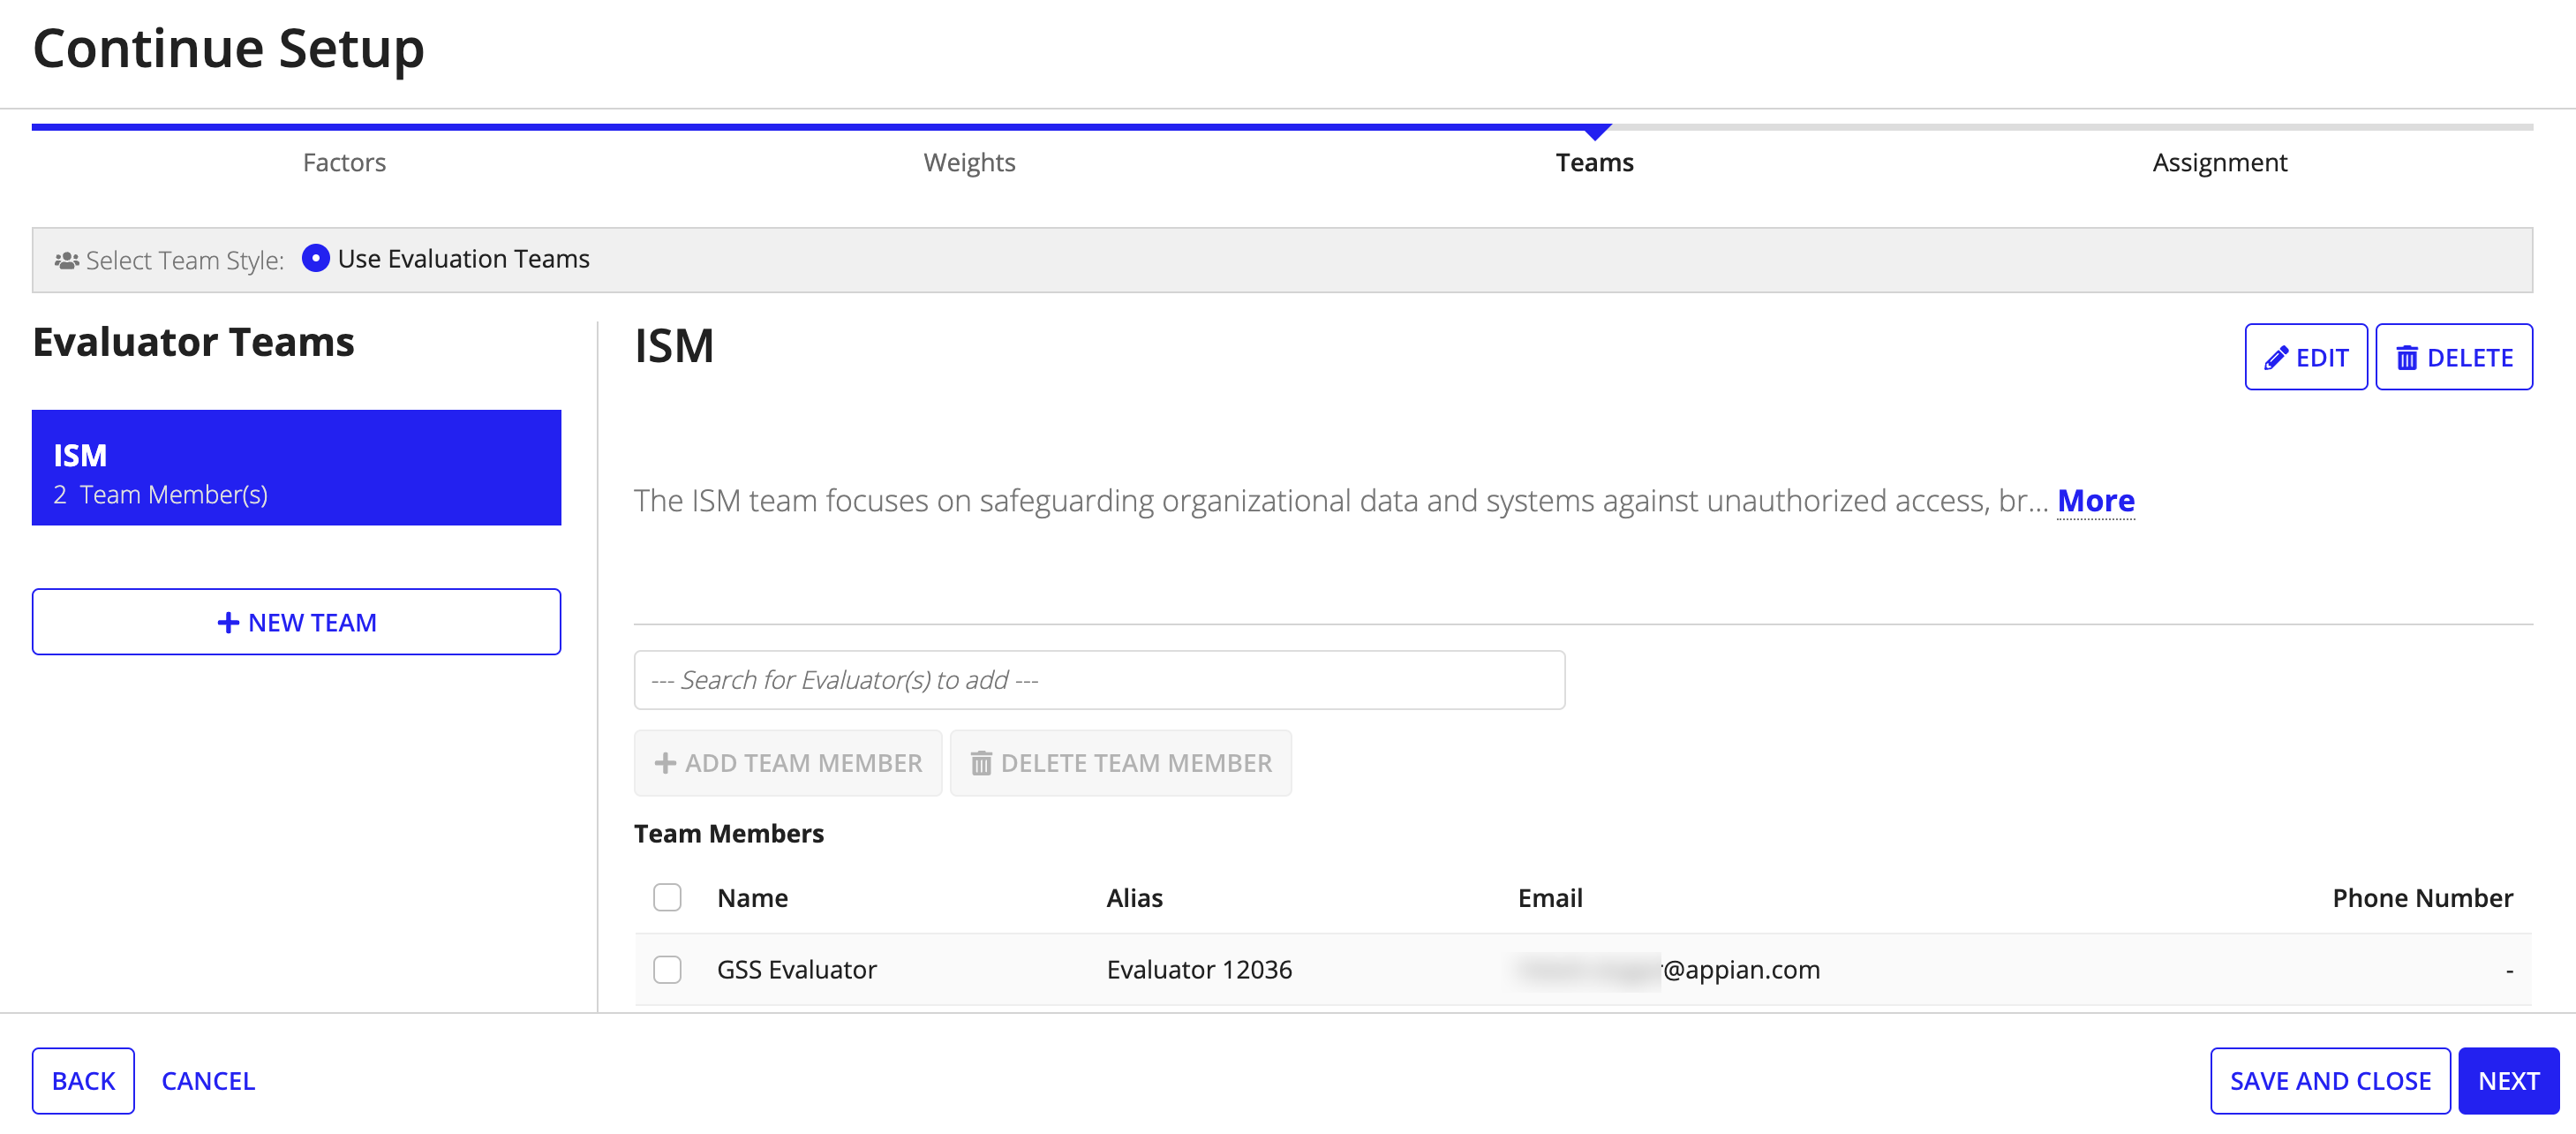Click the BACK button

tap(83, 1081)
